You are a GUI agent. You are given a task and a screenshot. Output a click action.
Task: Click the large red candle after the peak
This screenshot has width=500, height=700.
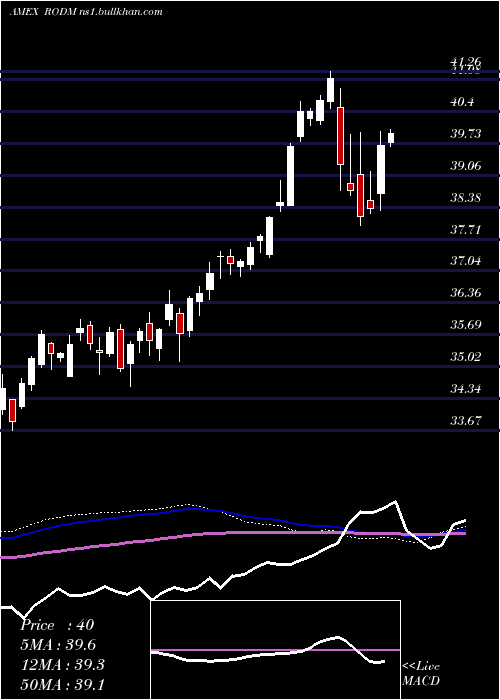click(341, 136)
